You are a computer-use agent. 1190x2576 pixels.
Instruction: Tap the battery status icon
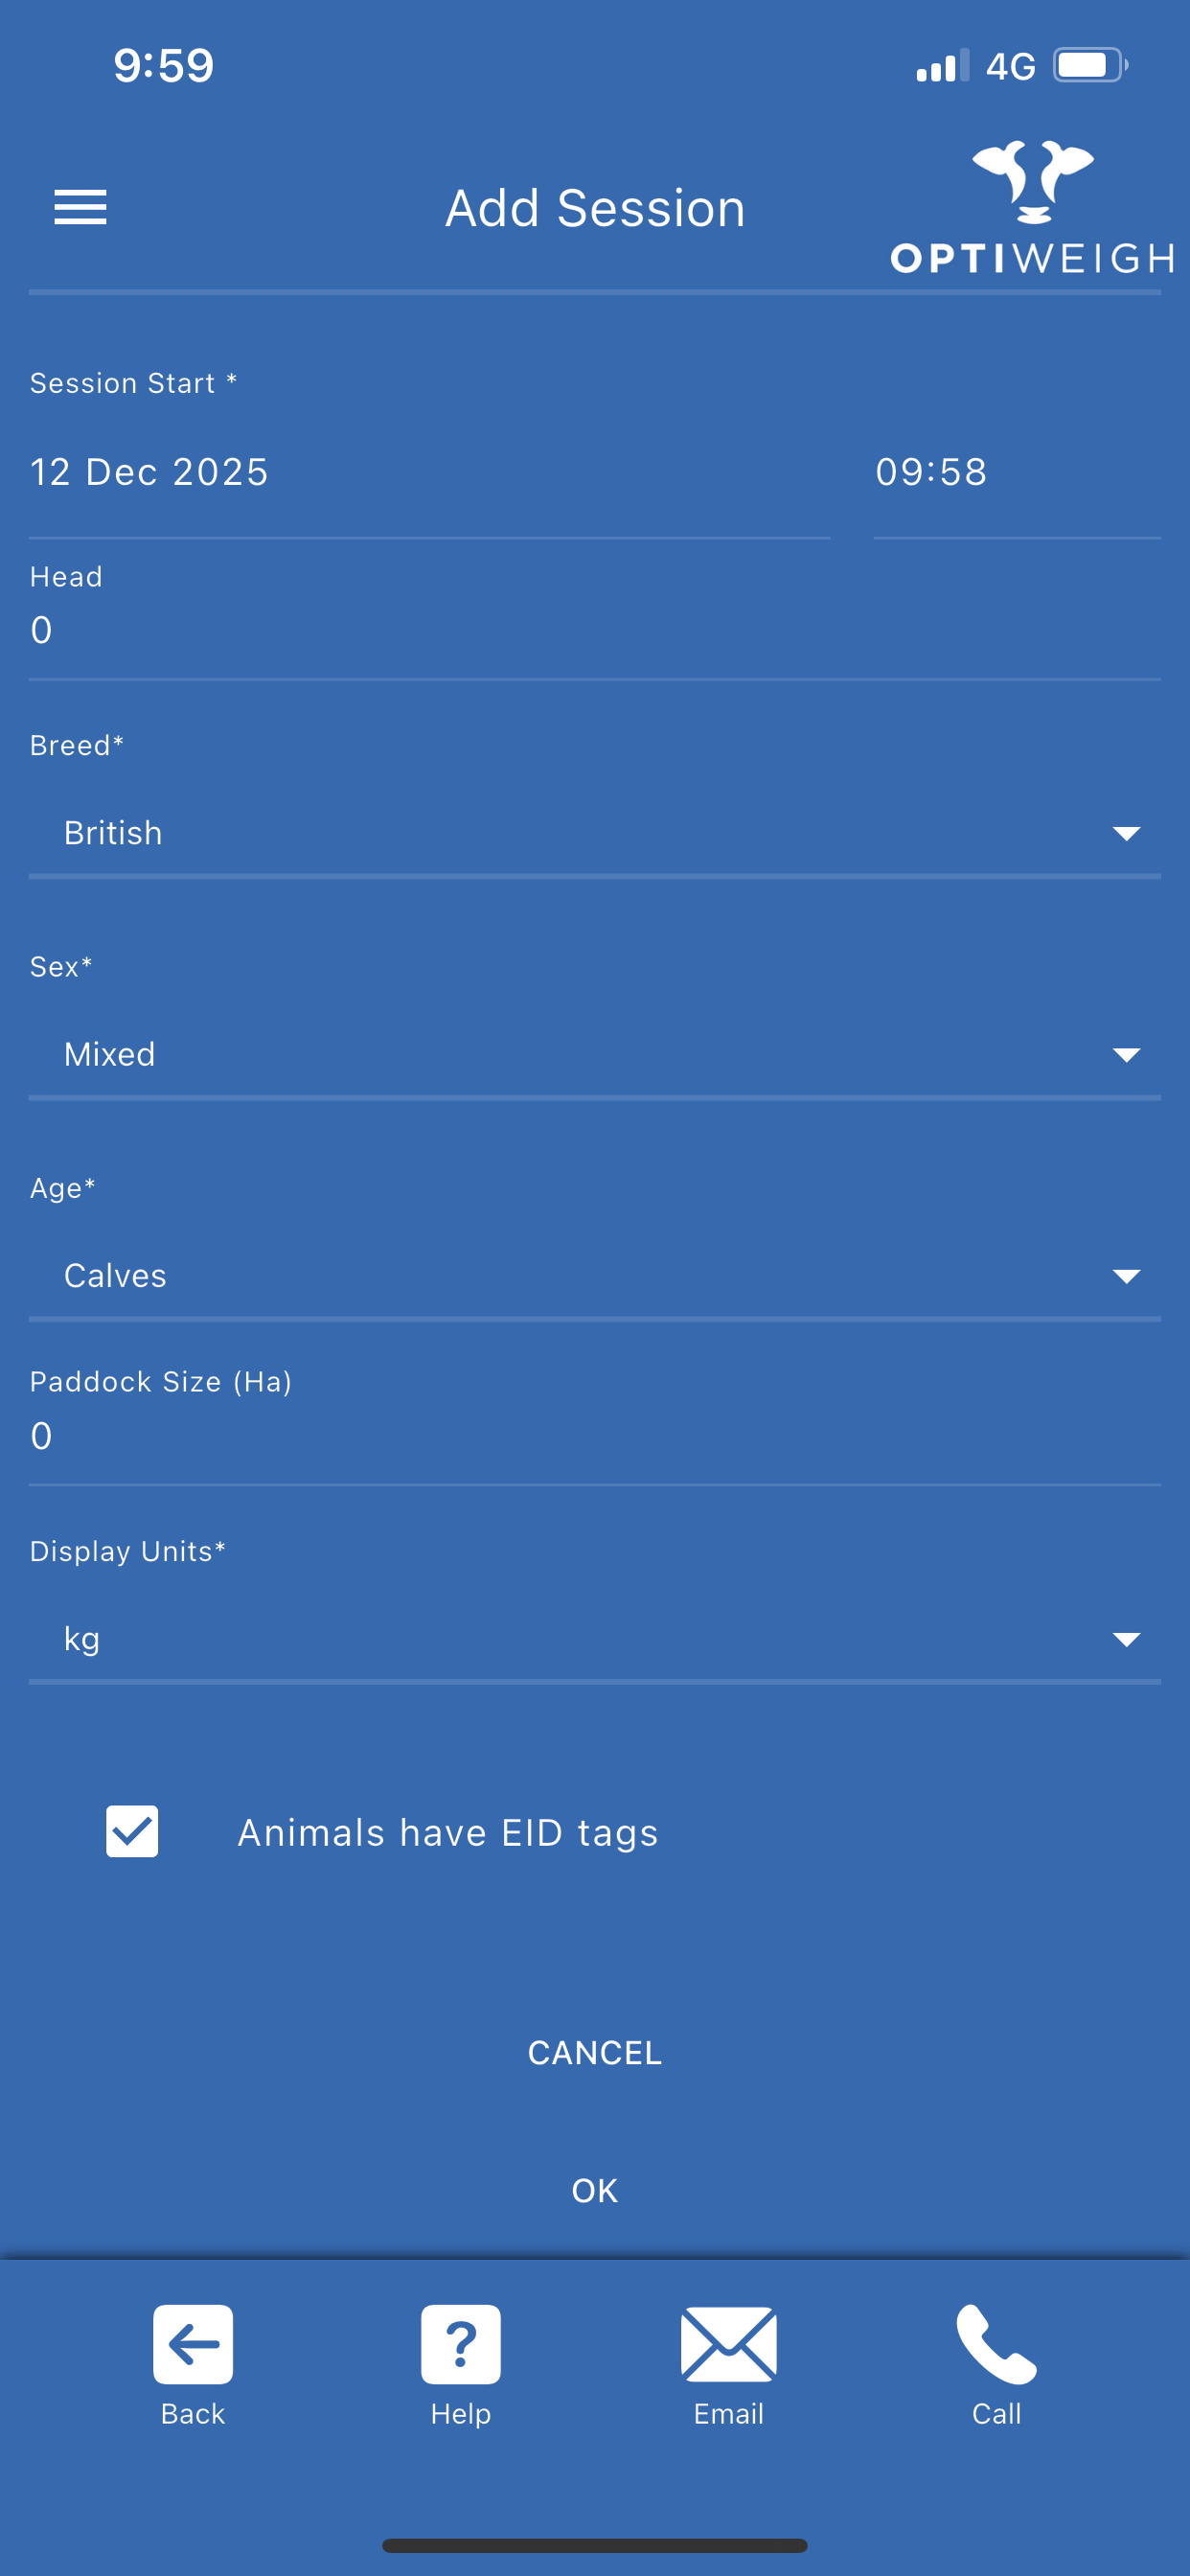tap(1090, 66)
